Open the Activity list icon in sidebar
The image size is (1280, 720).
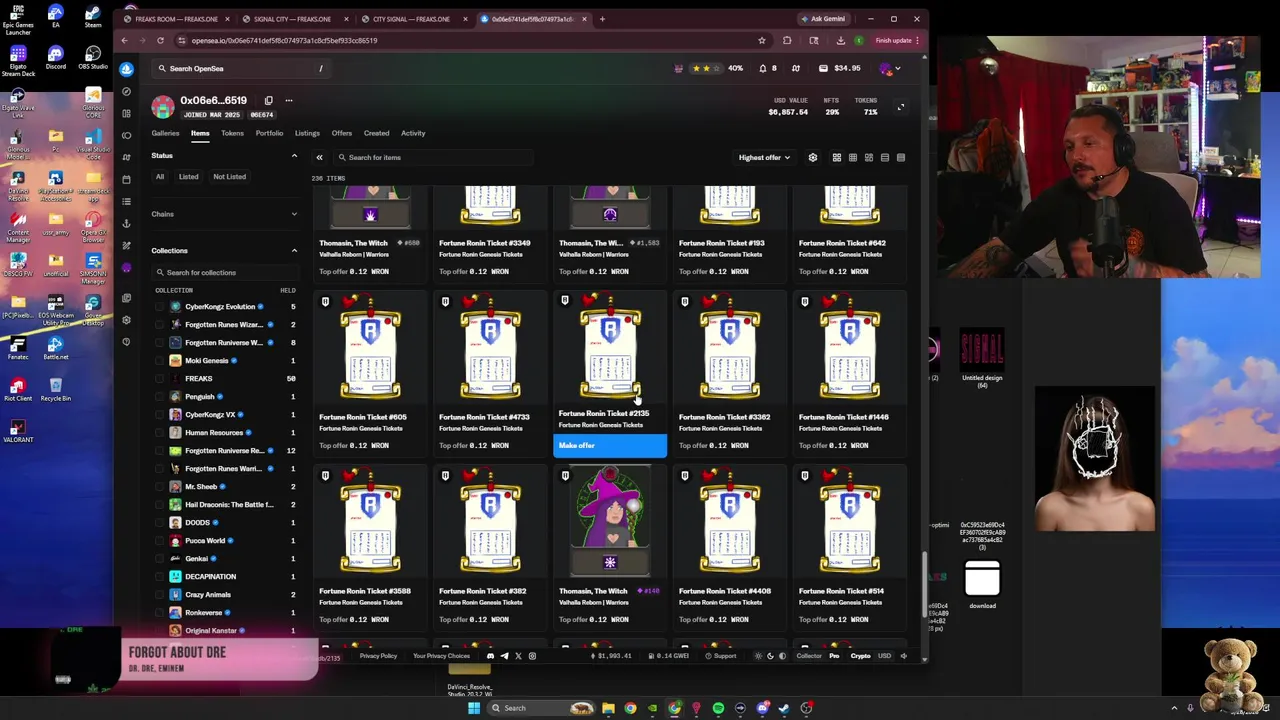tap(126, 201)
